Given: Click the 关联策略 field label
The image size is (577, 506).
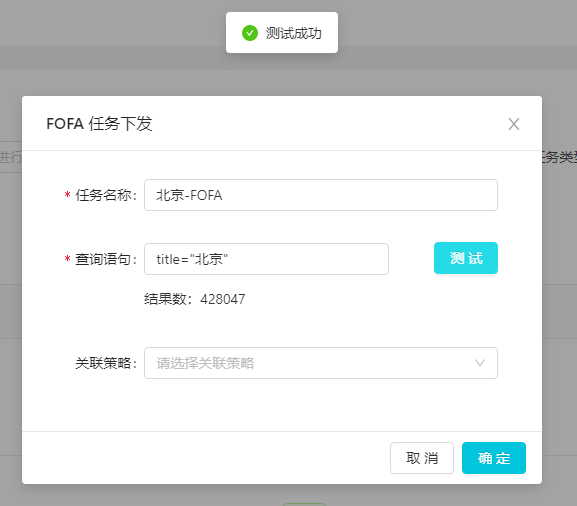Looking at the screenshot, I should [x=106, y=363].
